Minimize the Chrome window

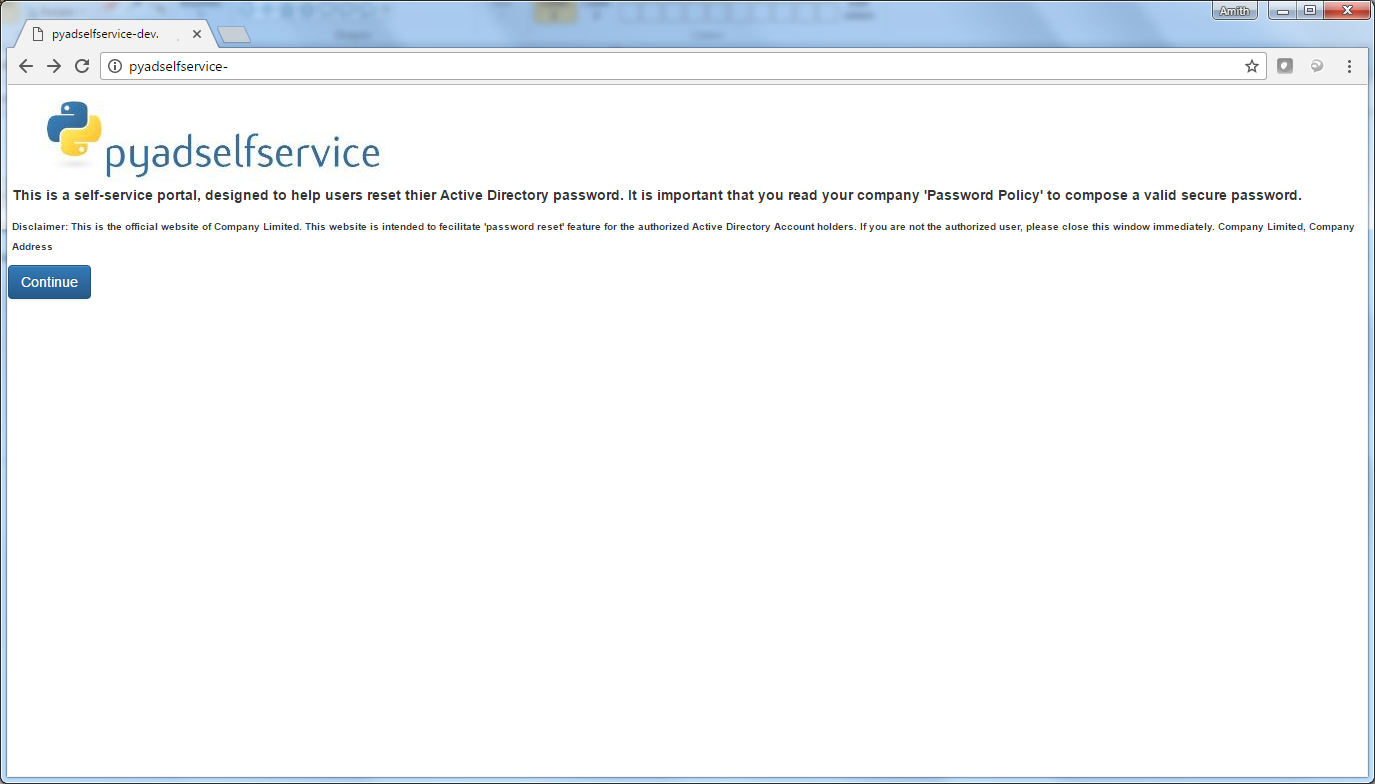coord(1282,11)
